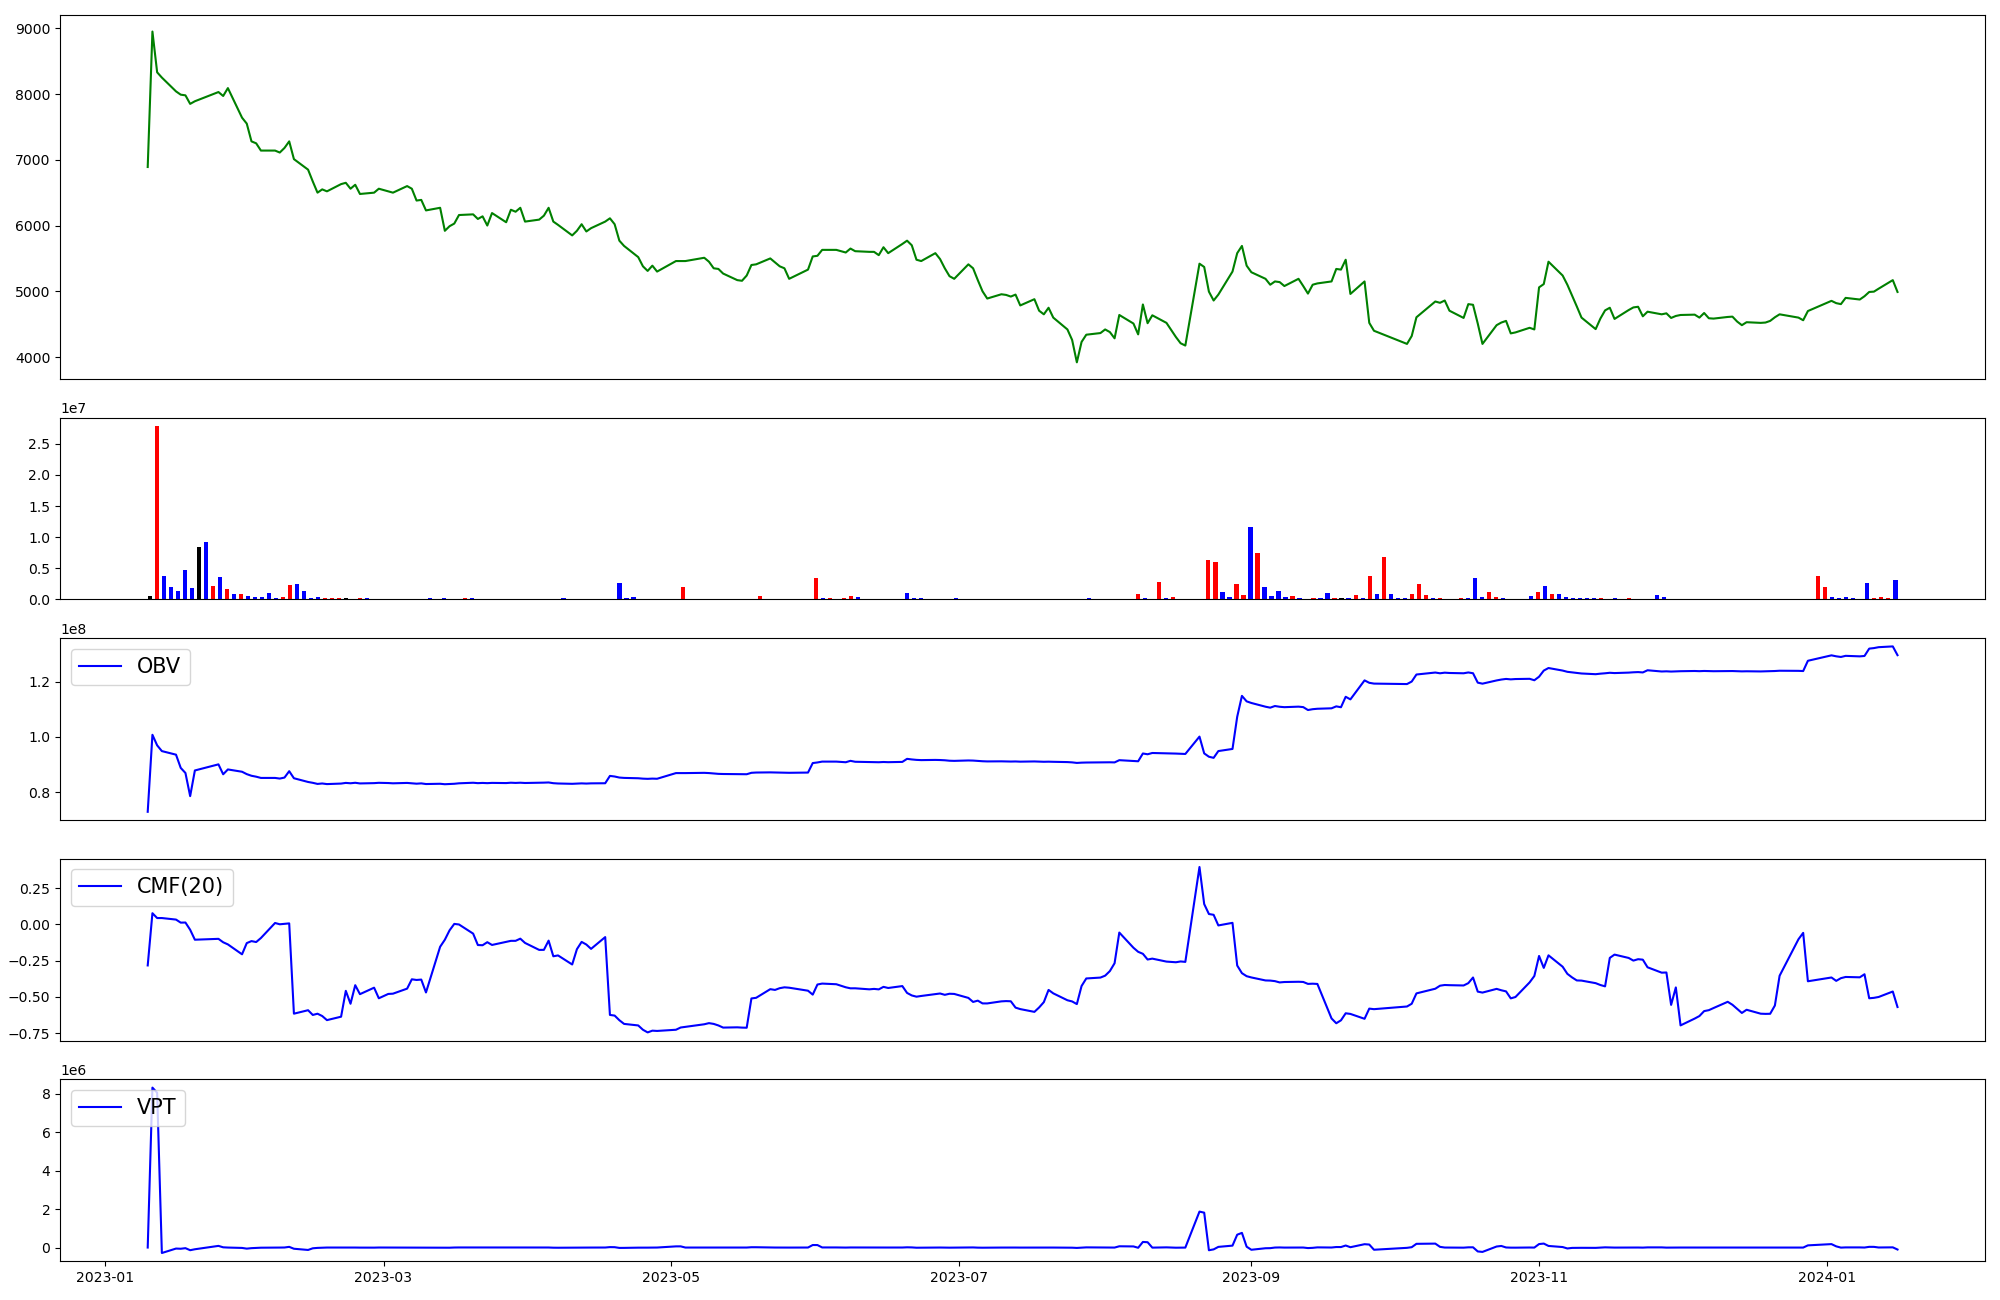Click the 4000 tick on price axis
The height and width of the screenshot is (1300, 2000).
pyautogui.click(x=33, y=358)
